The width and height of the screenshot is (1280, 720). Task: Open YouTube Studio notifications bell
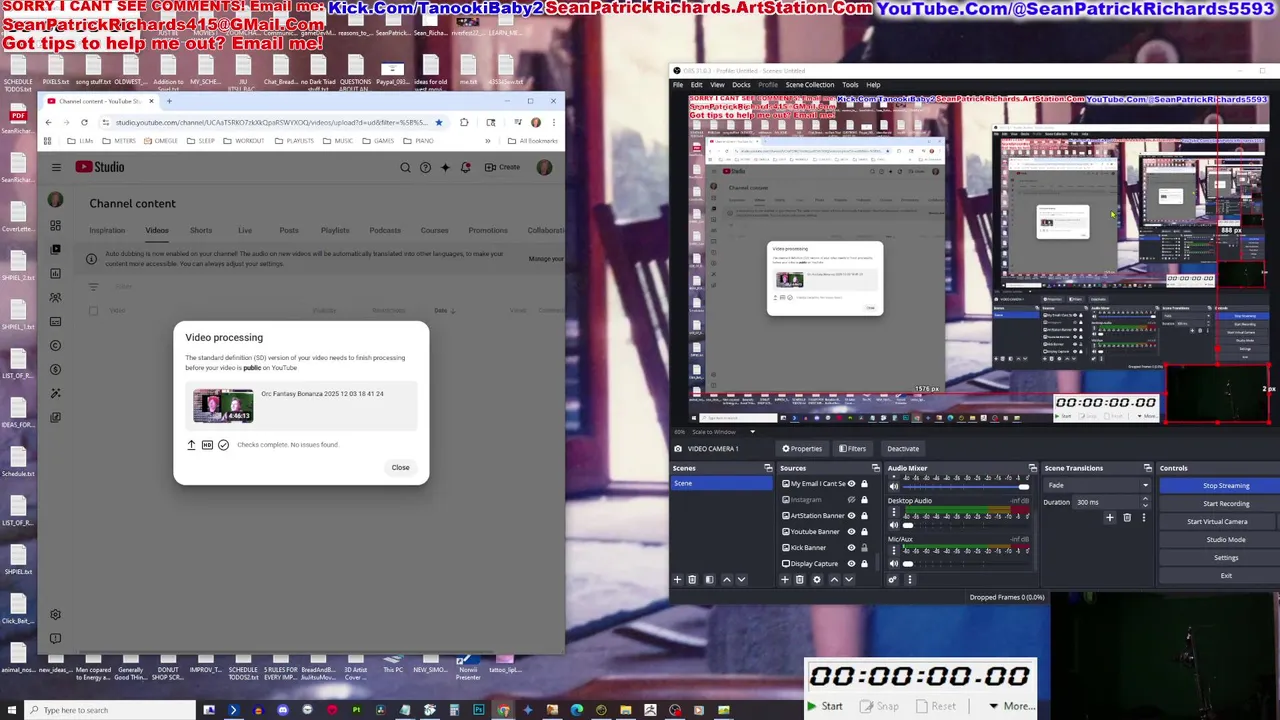pyautogui.click(x=465, y=167)
